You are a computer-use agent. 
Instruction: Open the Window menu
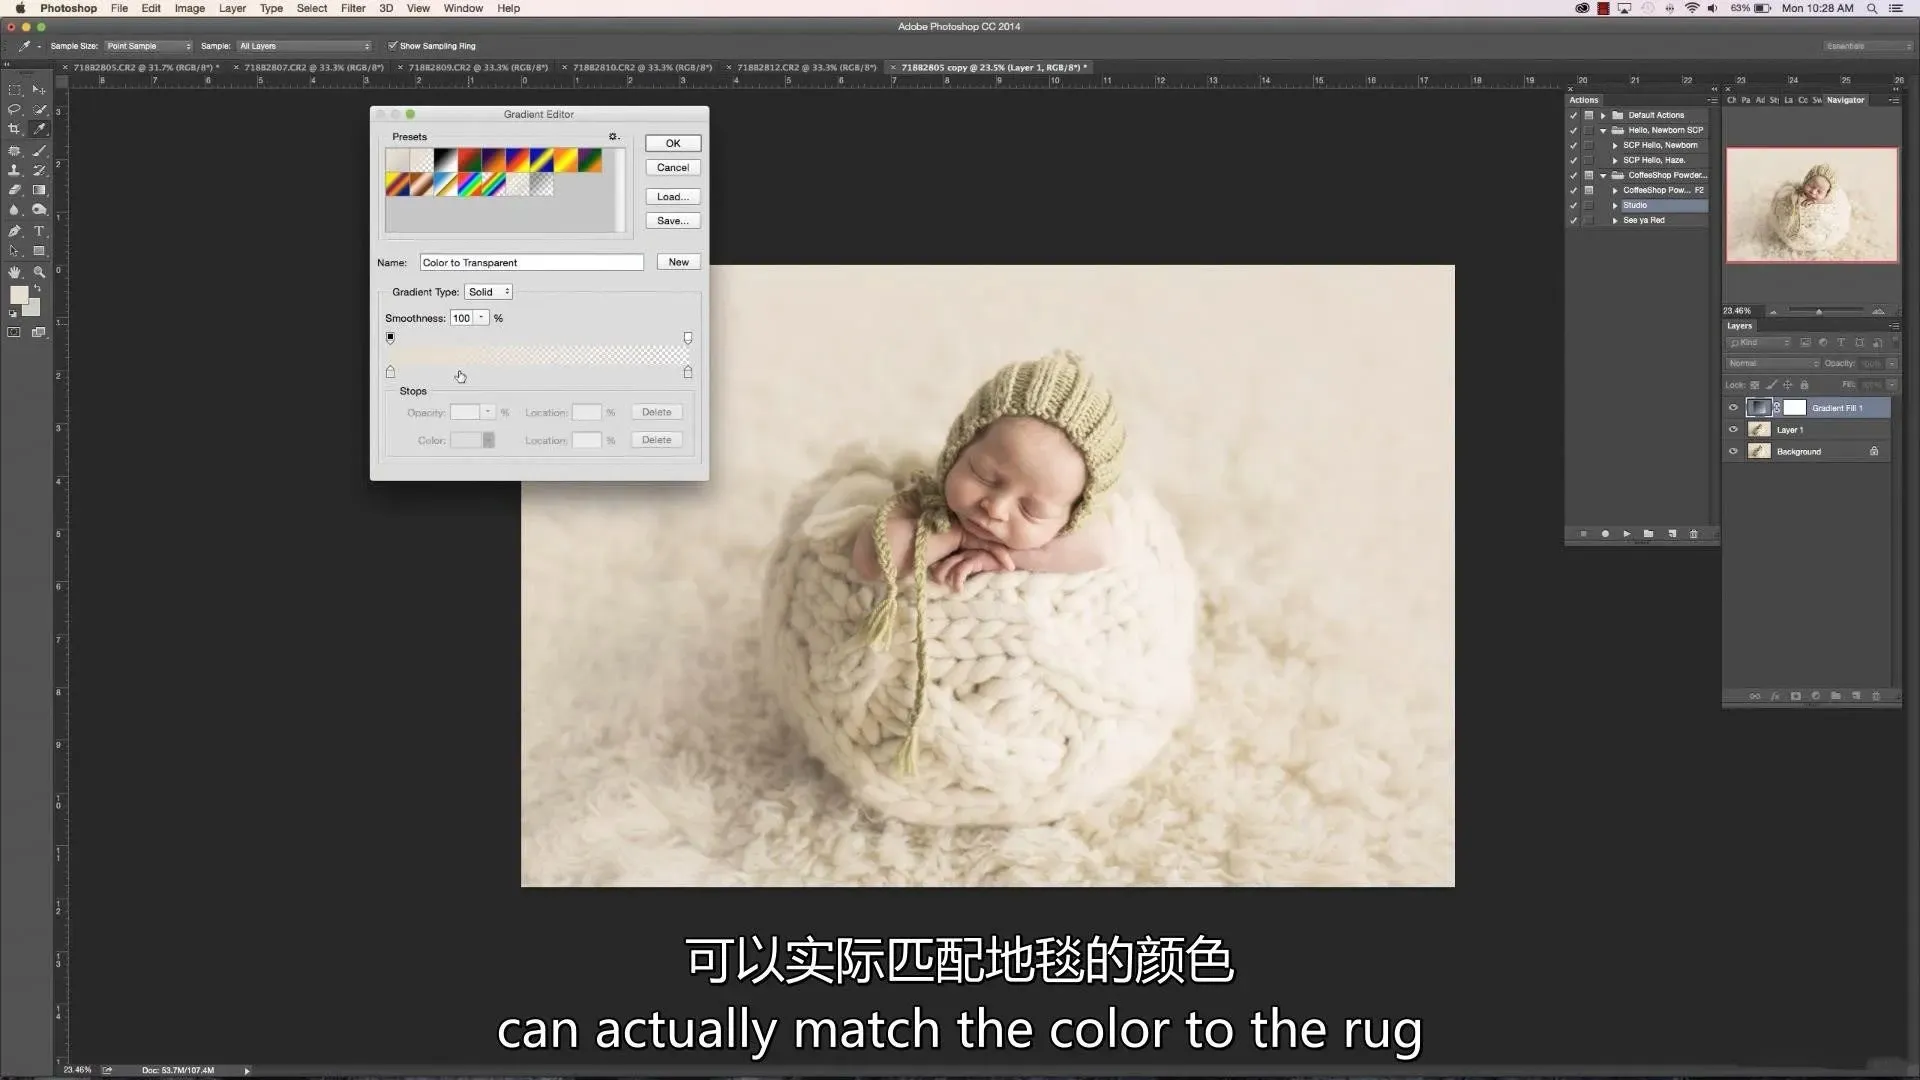pos(463,8)
